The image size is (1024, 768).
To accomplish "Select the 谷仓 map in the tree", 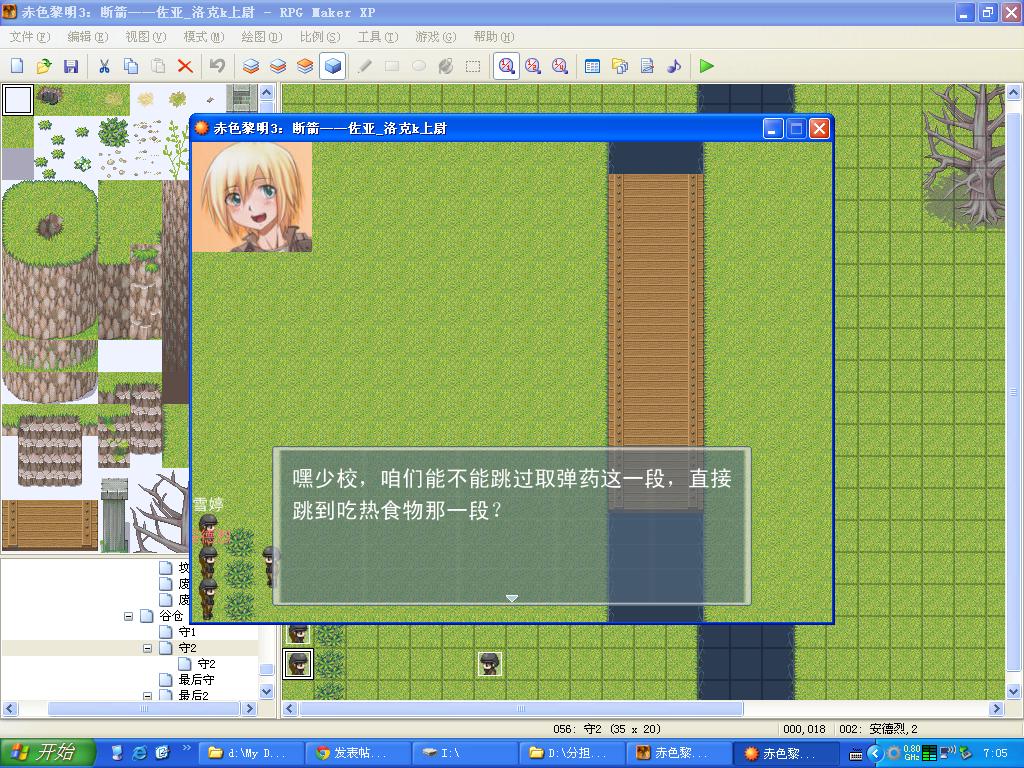I will pyautogui.click(x=171, y=616).
